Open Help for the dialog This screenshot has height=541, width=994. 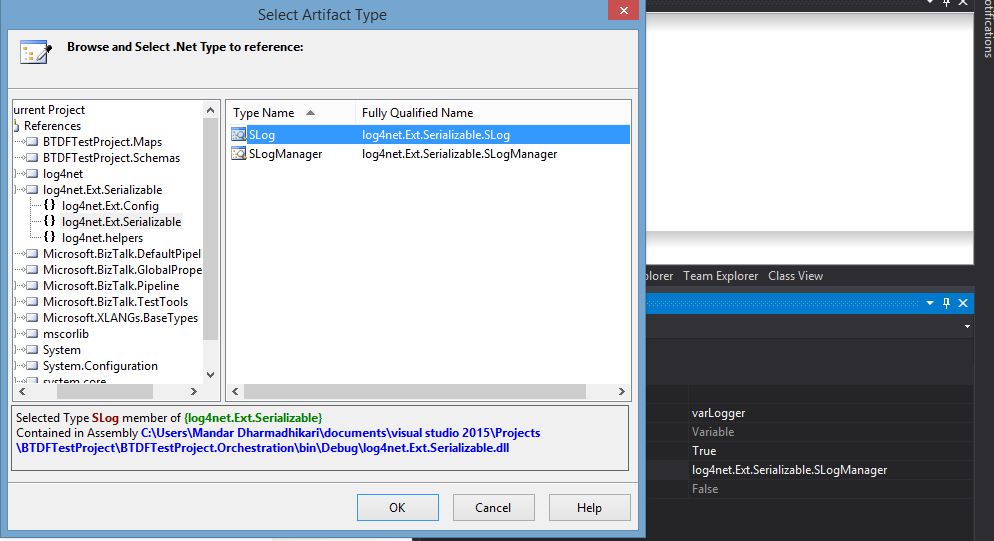(x=590, y=507)
